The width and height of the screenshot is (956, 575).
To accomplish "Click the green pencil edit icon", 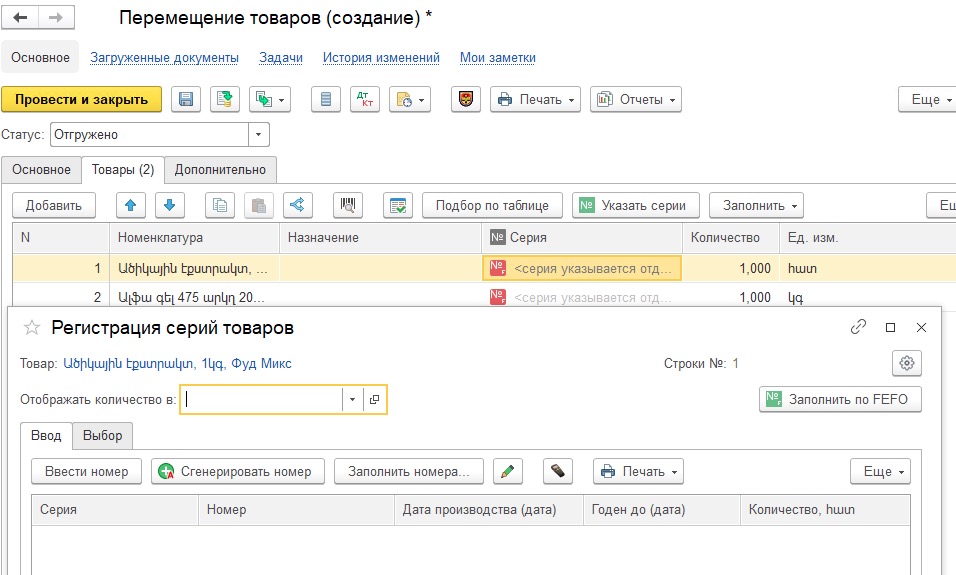I will 508,471.
